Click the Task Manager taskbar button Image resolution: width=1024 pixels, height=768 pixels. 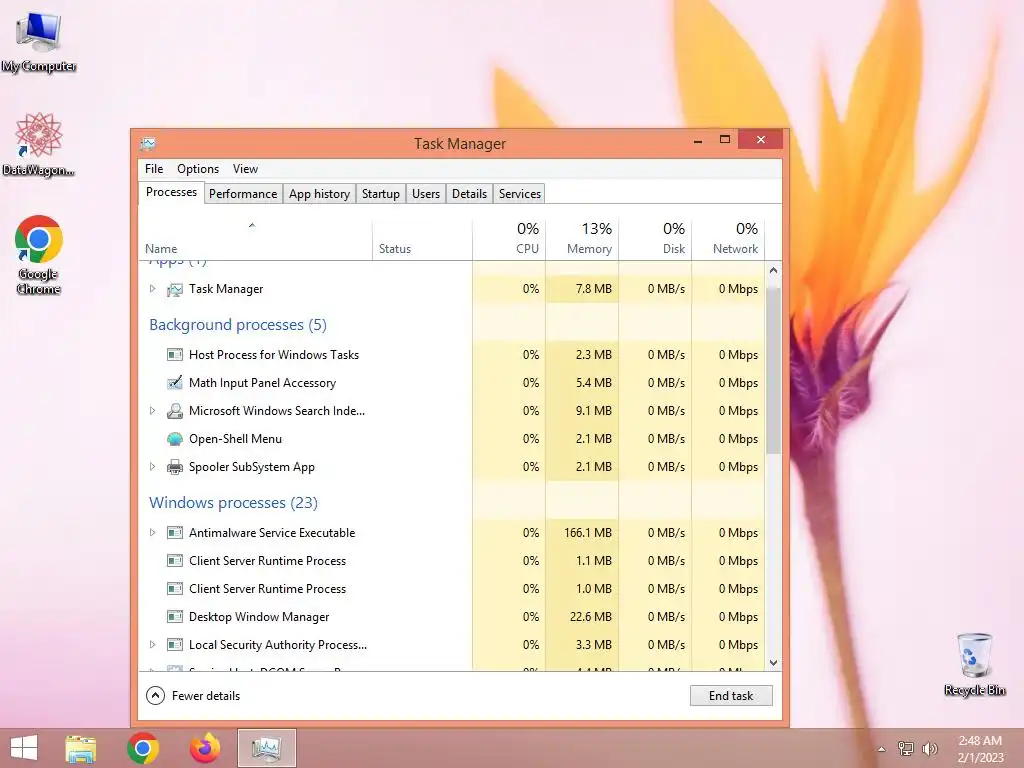click(266, 748)
